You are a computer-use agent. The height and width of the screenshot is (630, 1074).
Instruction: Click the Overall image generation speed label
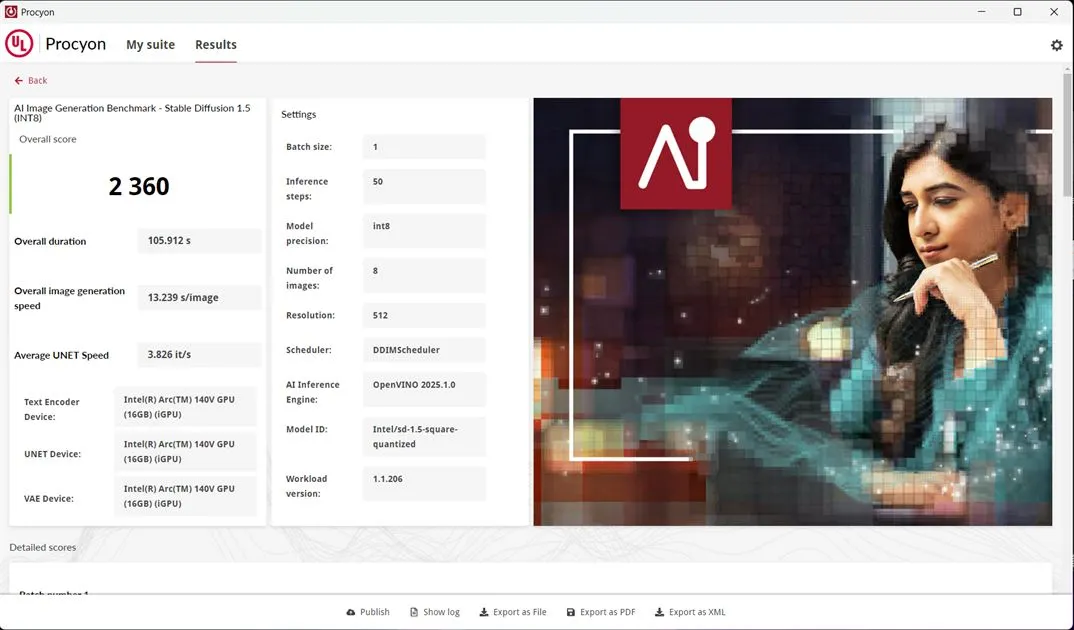69,299
